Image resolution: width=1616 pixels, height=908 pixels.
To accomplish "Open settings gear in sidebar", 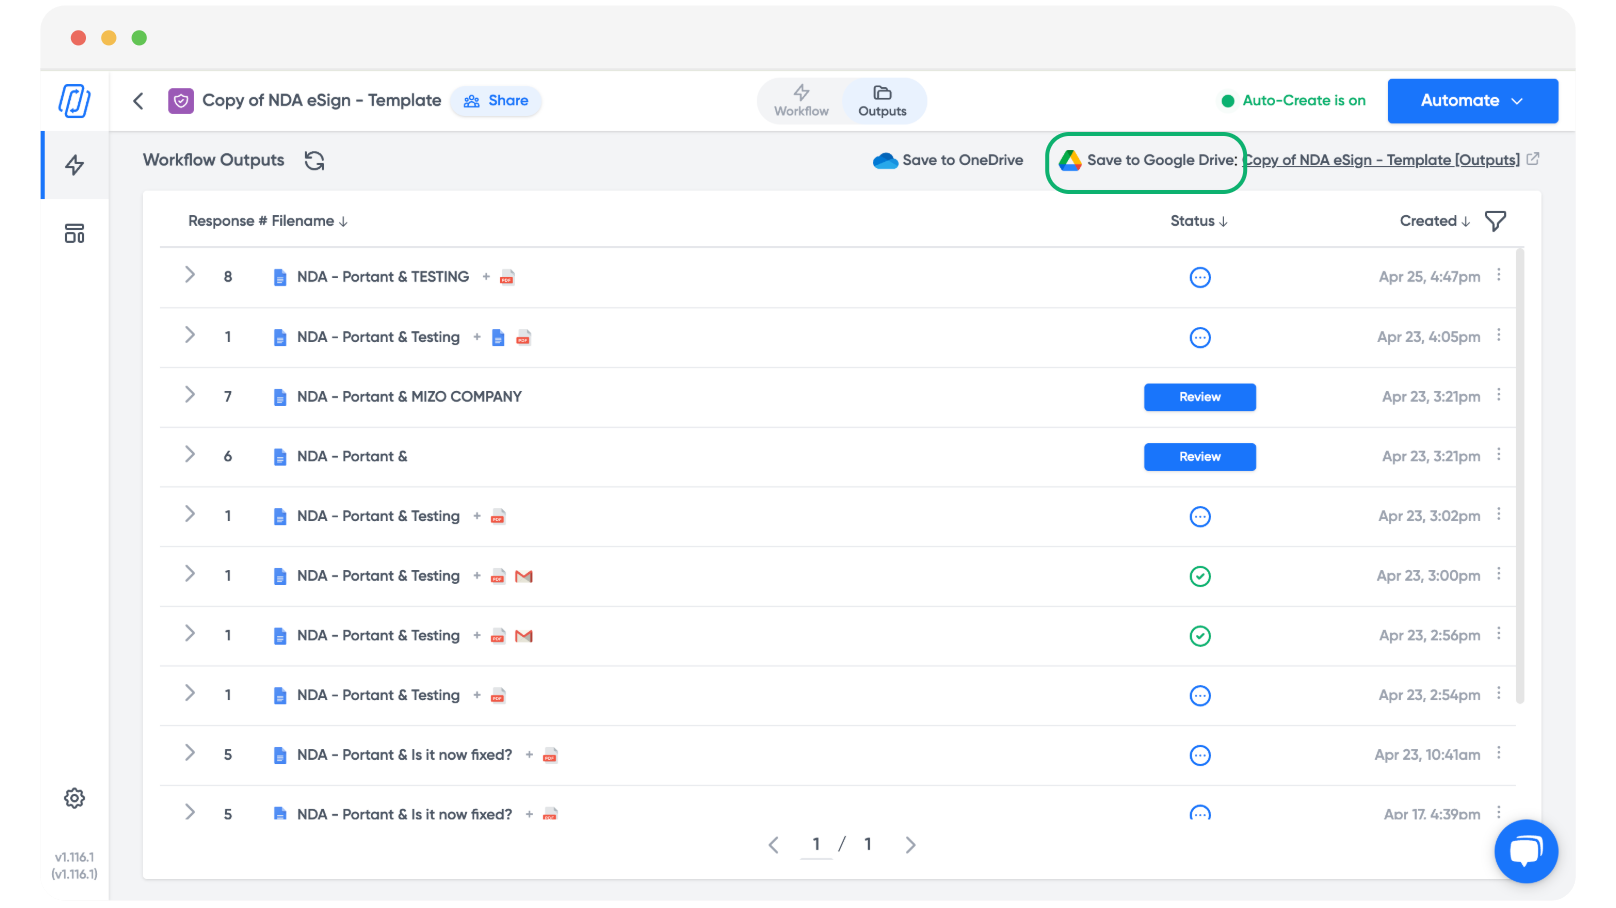I will [75, 798].
